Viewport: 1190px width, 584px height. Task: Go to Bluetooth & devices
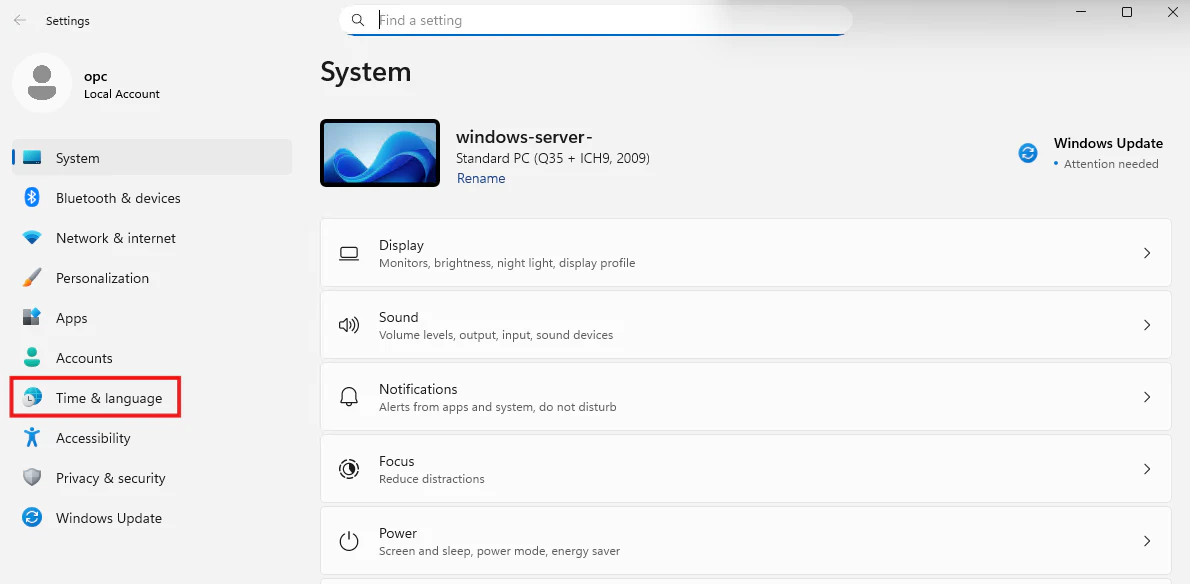tap(118, 198)
